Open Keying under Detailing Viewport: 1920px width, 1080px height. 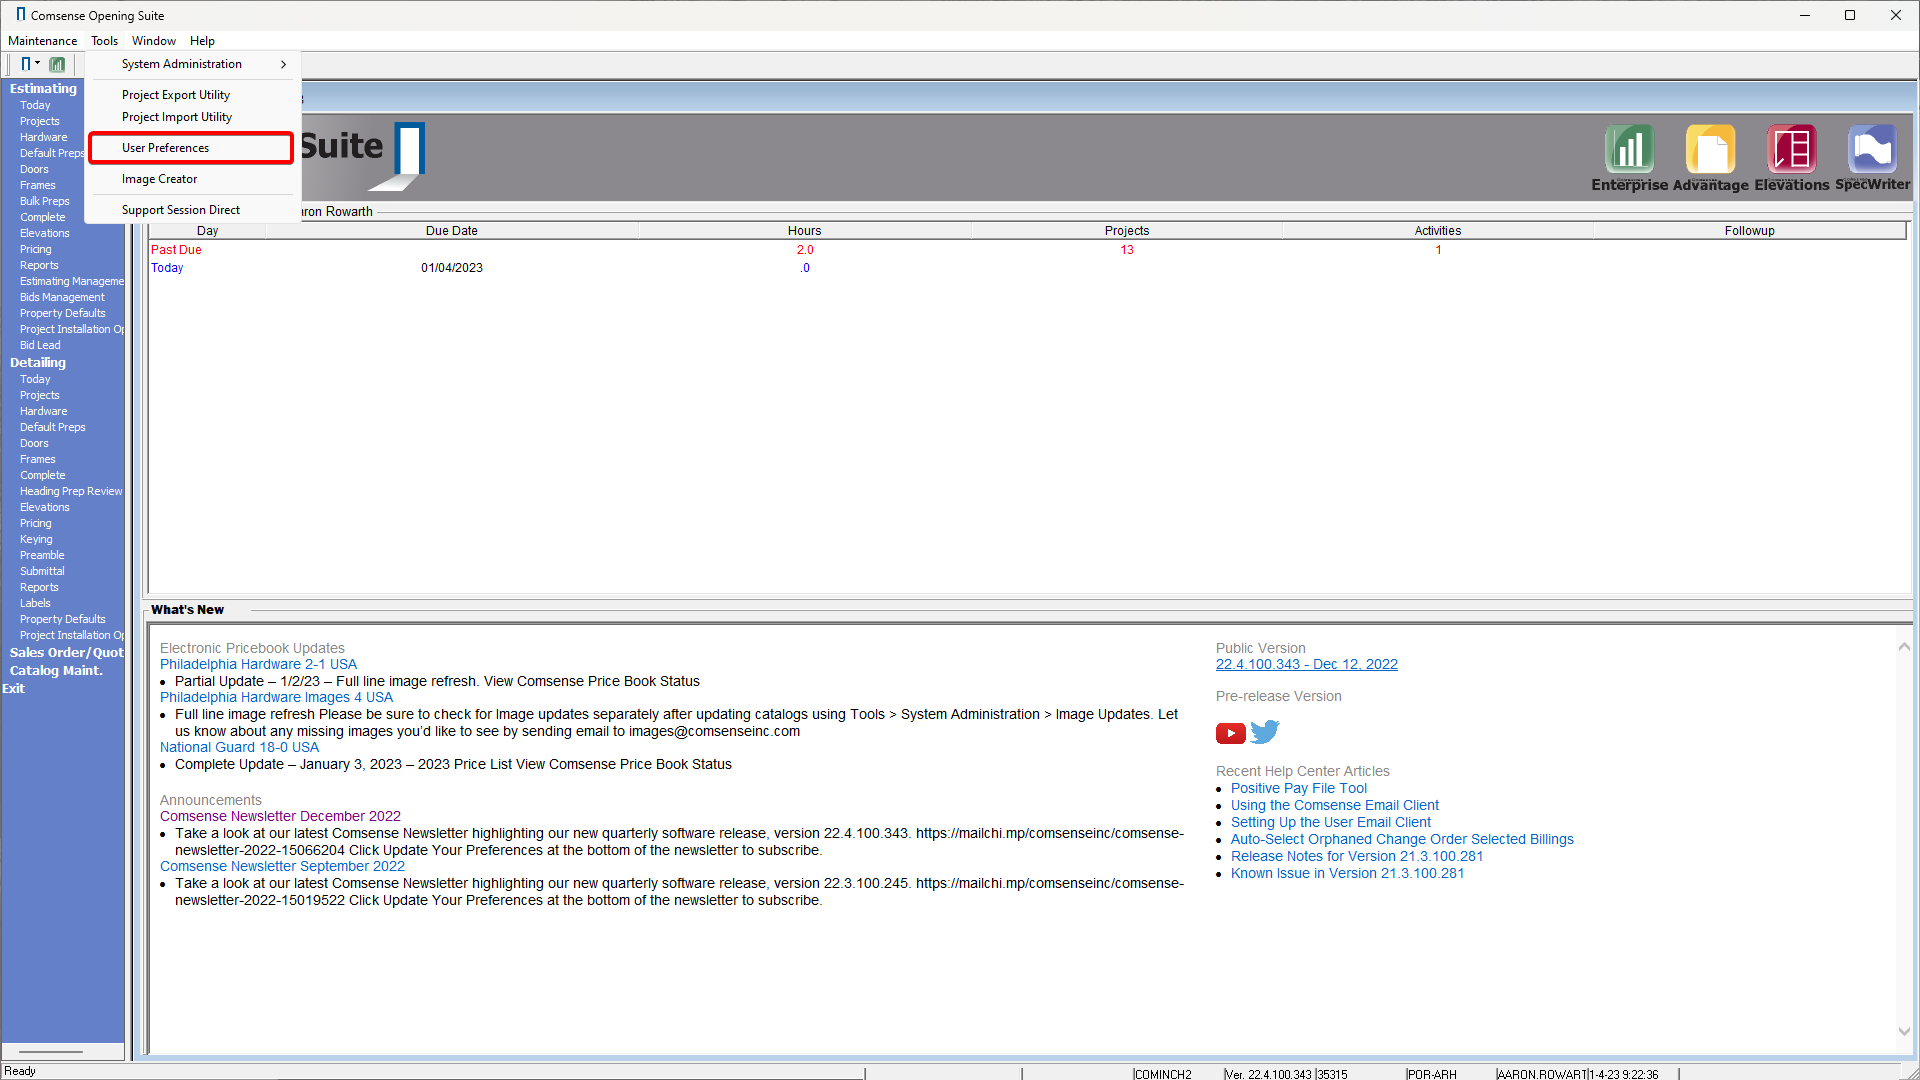pos(36,539)
